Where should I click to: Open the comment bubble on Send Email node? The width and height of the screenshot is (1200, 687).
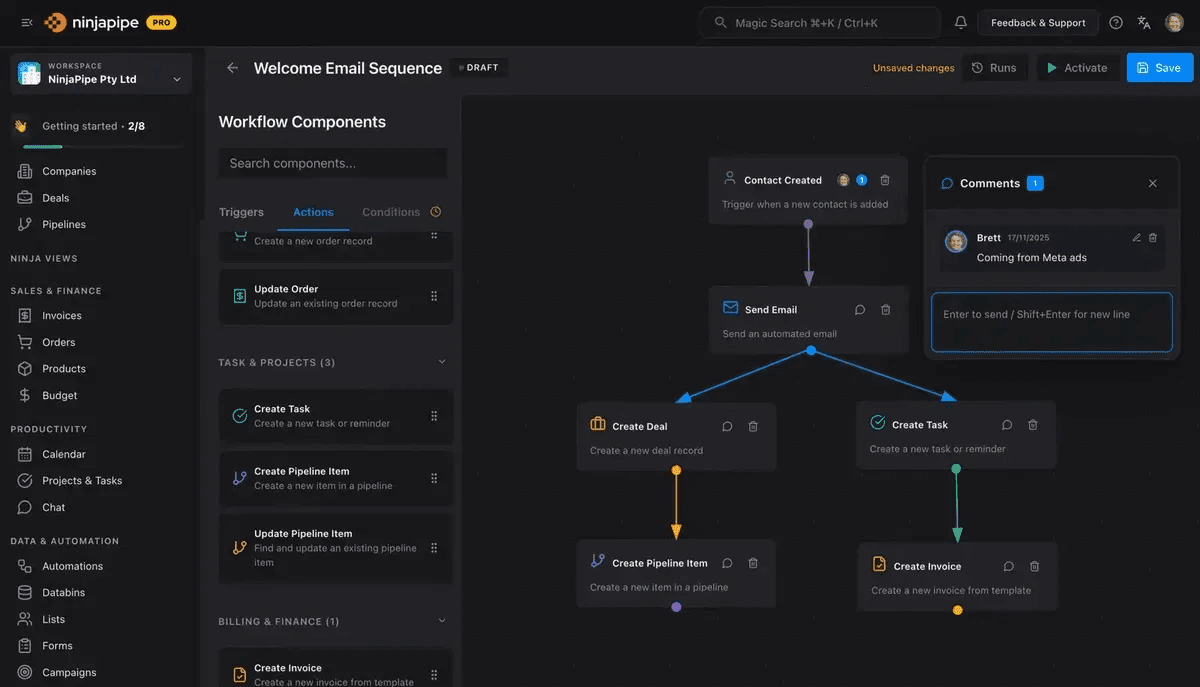859,309
